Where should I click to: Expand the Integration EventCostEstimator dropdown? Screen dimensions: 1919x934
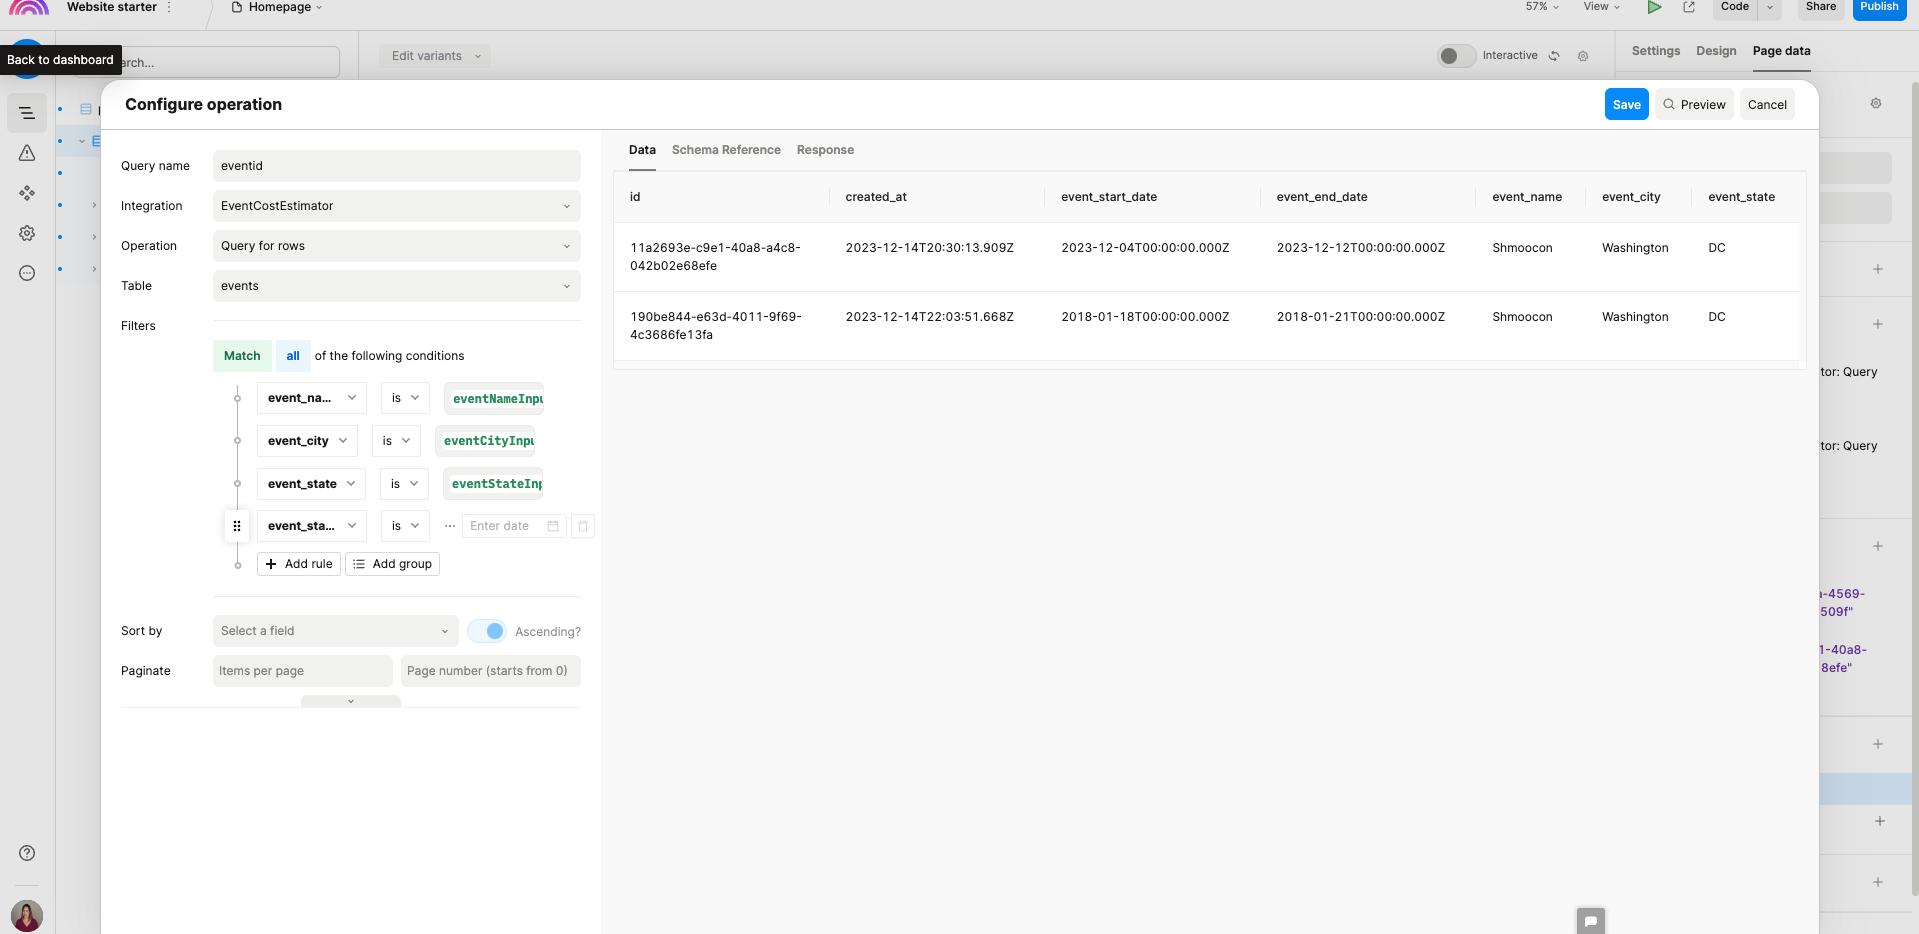[x=396, y=206]
